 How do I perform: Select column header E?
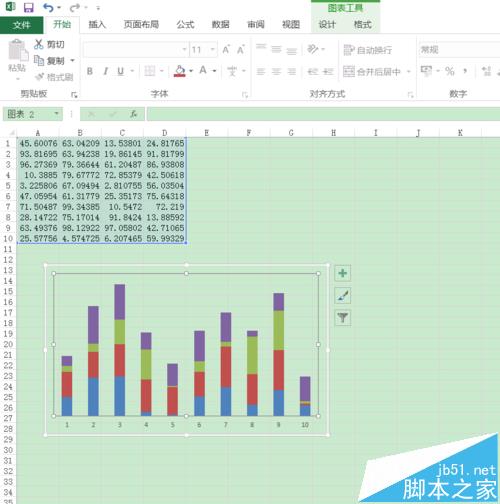(x=207, y=133)
